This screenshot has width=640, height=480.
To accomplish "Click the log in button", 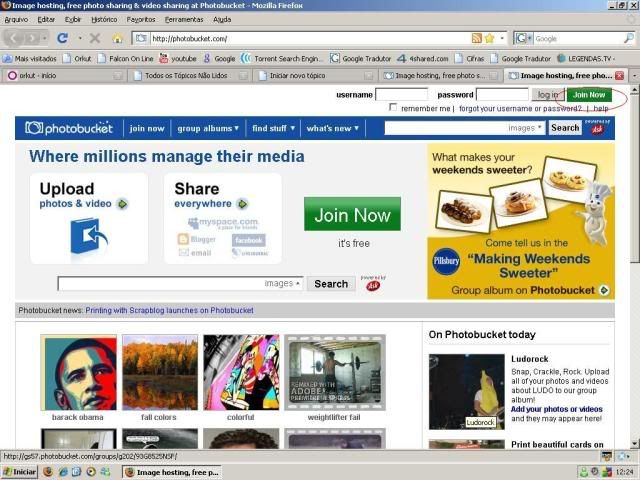I will point(548,95).
